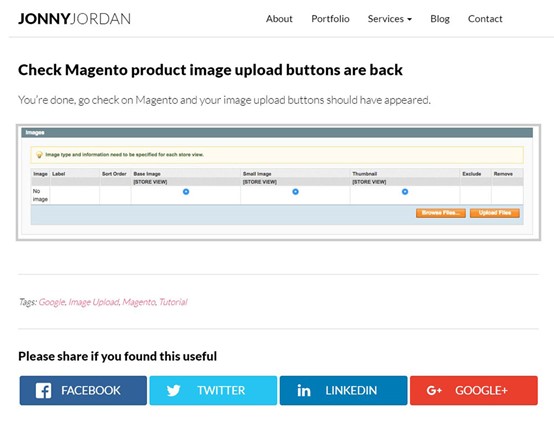Click the 'Label' column header
Viewport: 554px width, 421px height.
[x=59, y=174]
